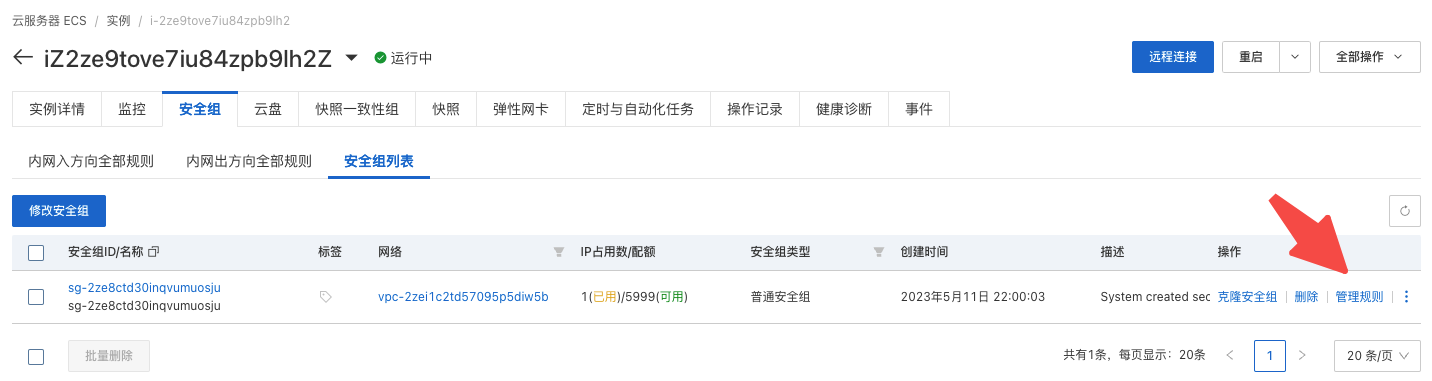Switch to the 云盘 tab
Viewport: 1432px width, 381px height.
268,110
